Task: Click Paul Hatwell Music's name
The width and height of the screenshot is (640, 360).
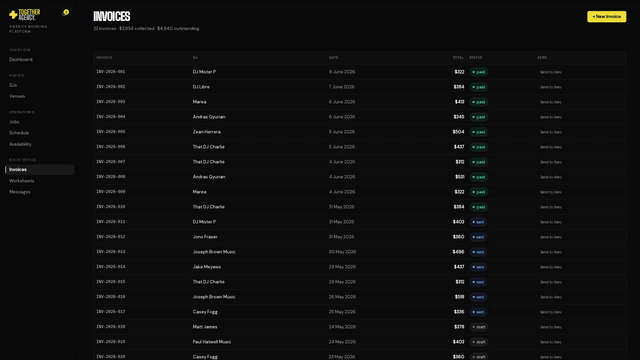Action: click(212, 342)
